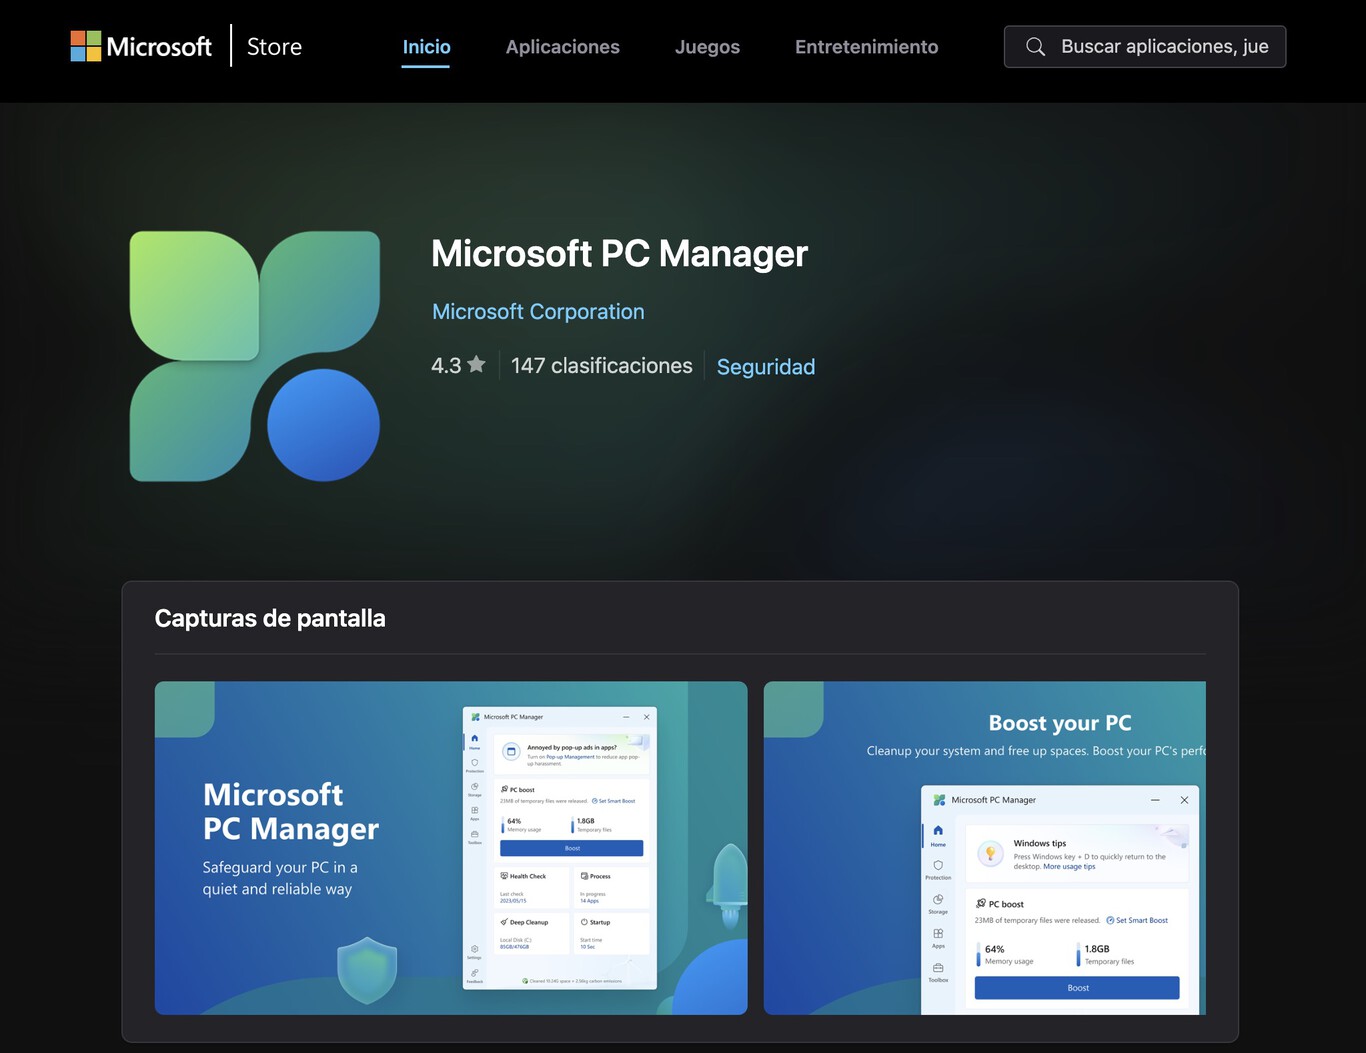Viewport: 1366px width, 1053px height.
Task: Open the Toolbox briefcase icon
Action: tap(474, 834)
